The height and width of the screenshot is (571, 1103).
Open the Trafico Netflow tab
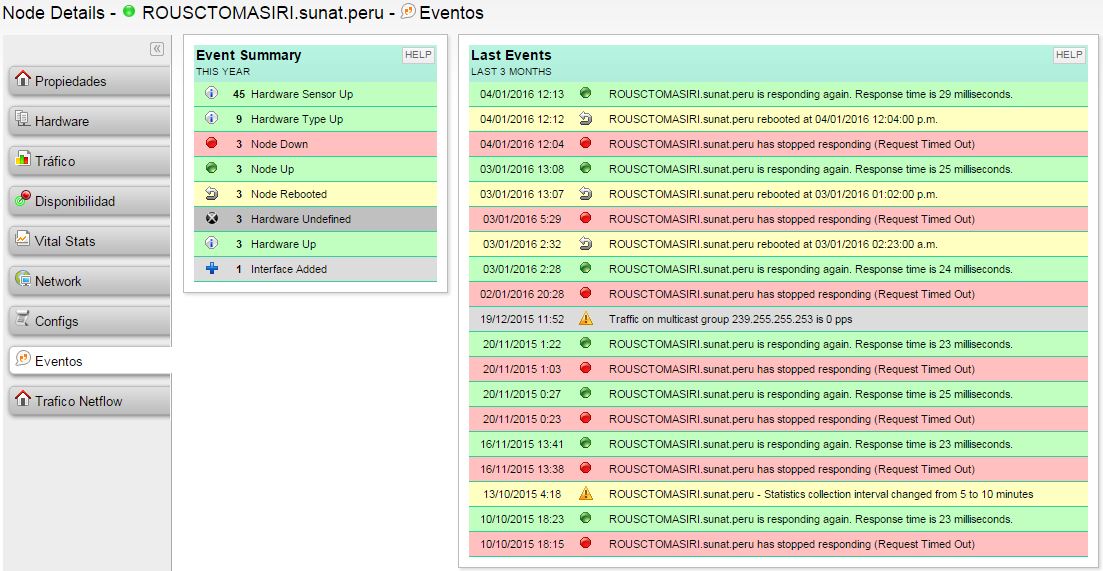89,401
